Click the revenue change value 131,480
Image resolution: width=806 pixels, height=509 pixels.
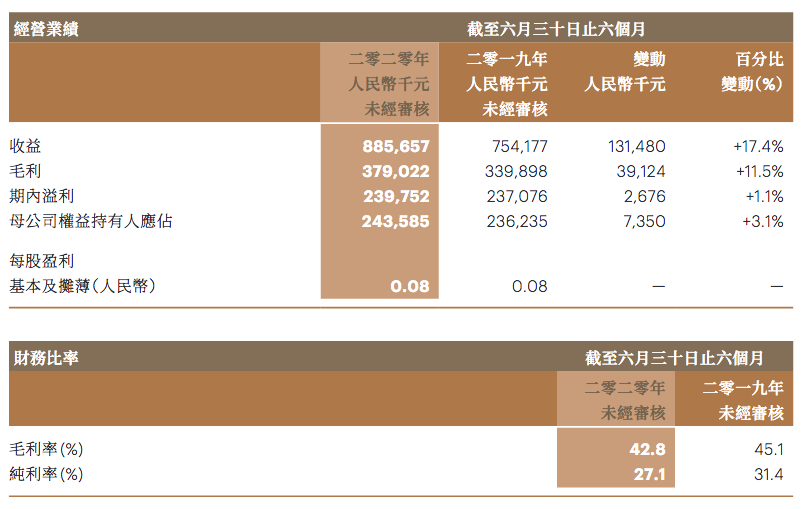click(x=636, y=146)
